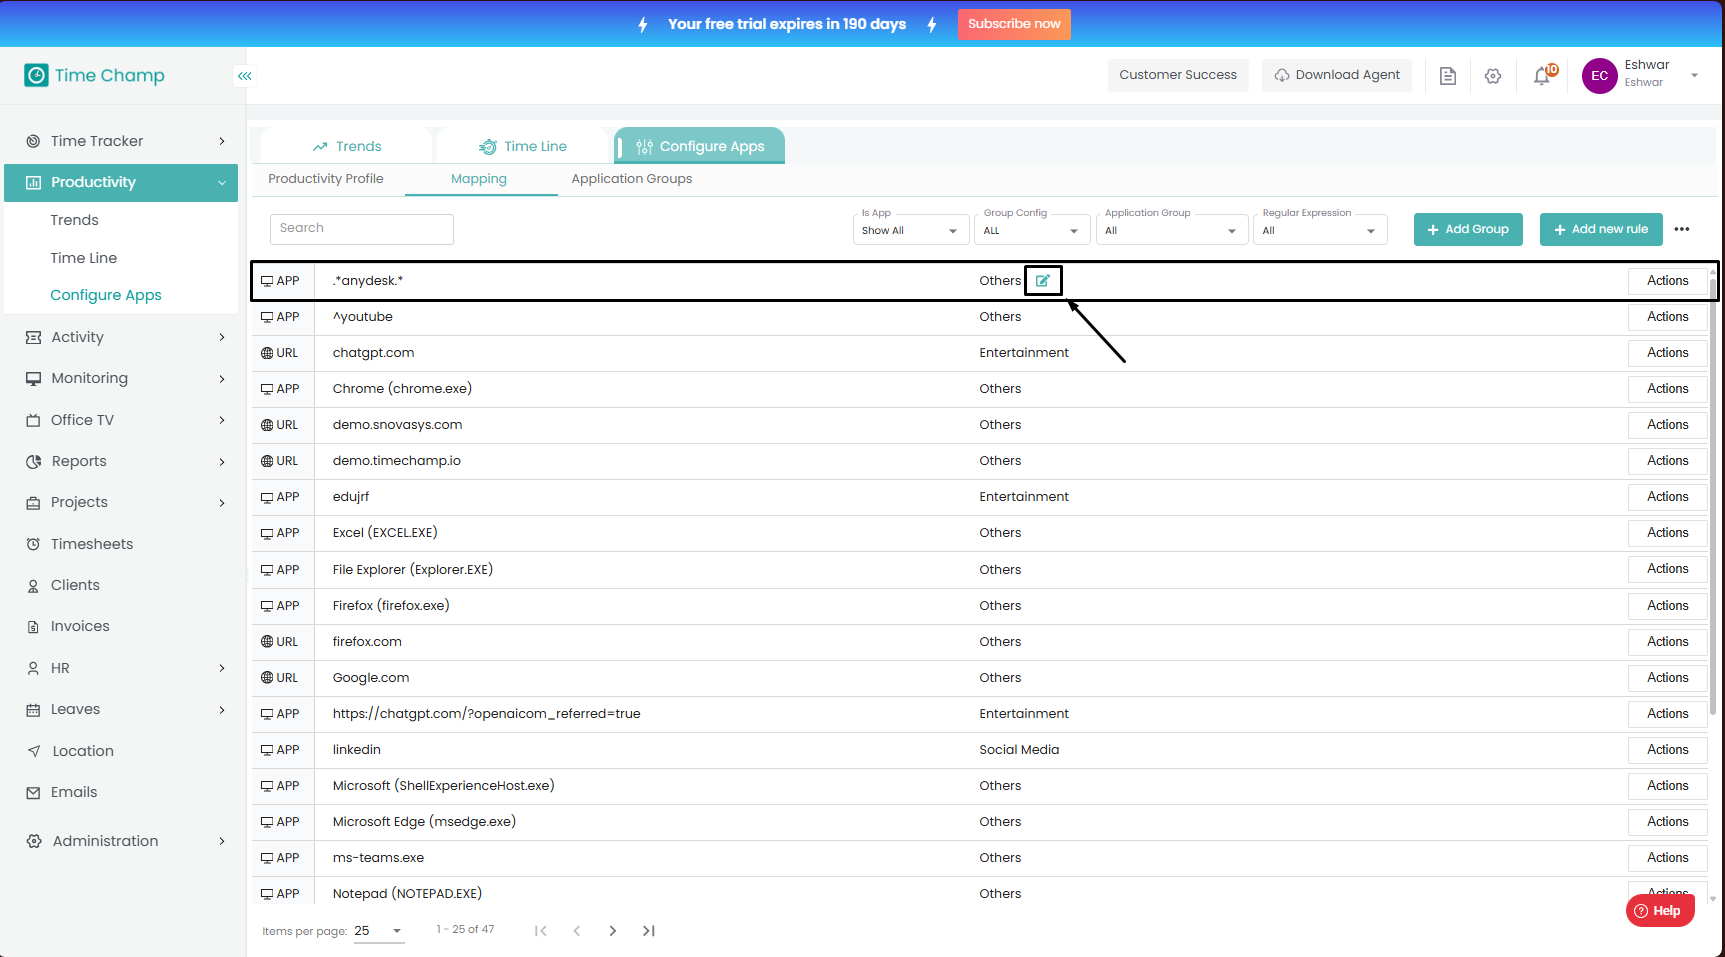The image size is (1725, 957).
Task: Click the Clients person icon in sidebar
Action: coord(33,586)
